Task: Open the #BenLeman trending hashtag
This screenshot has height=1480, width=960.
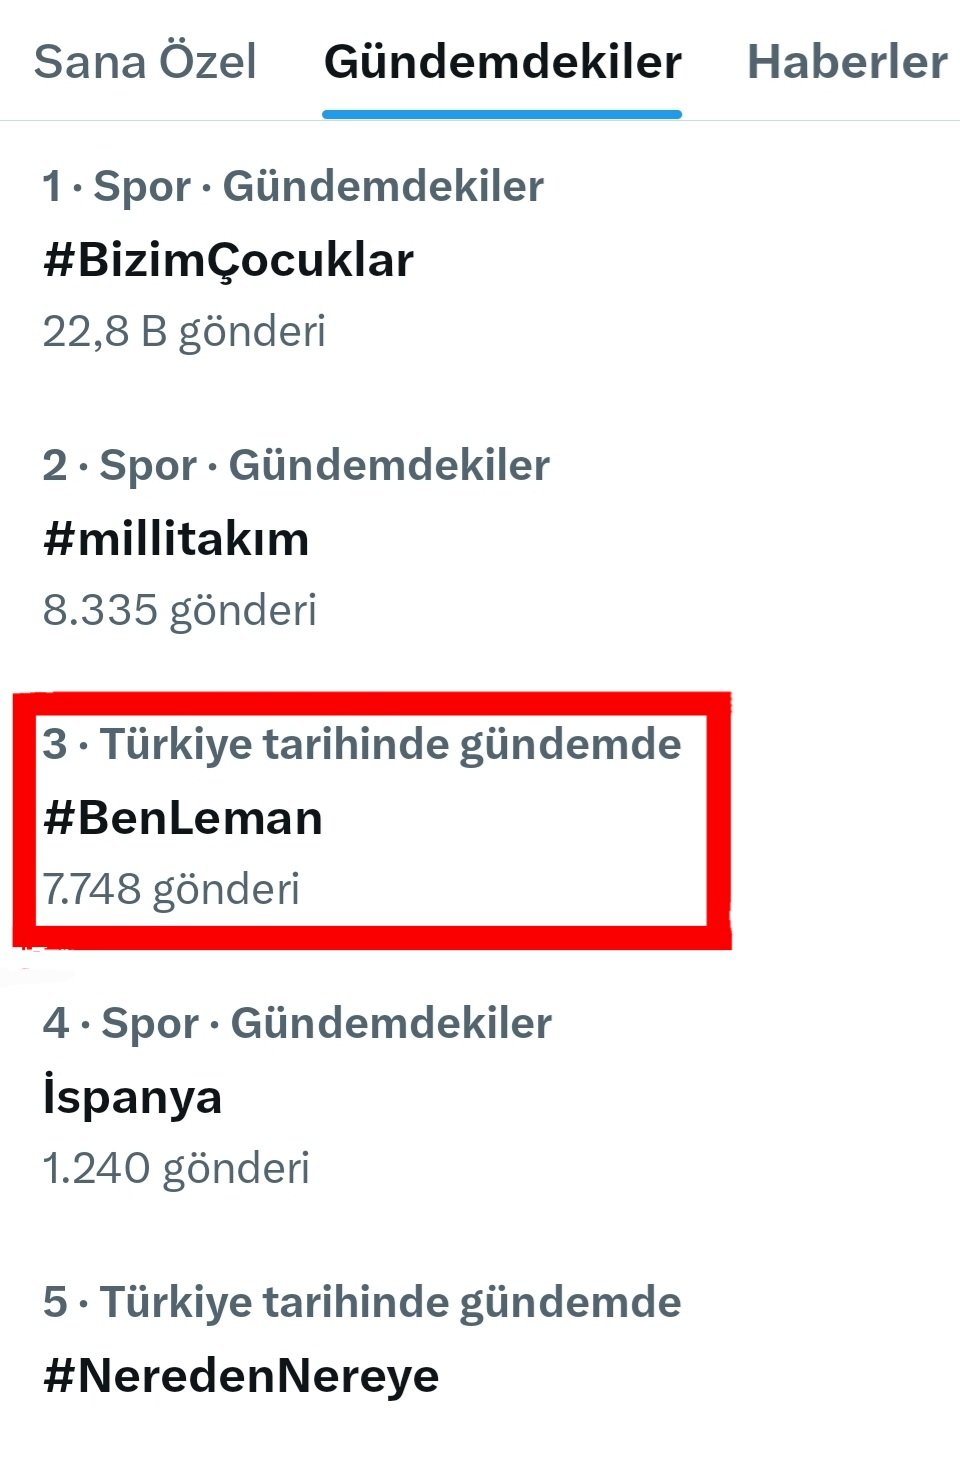Action: pos(183,818)
